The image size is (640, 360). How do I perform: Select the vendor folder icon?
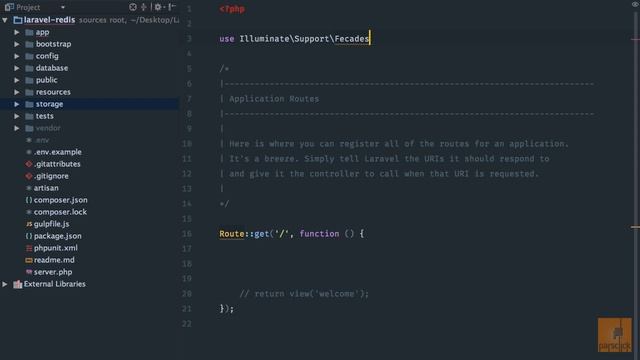click(x=29, y=128)
